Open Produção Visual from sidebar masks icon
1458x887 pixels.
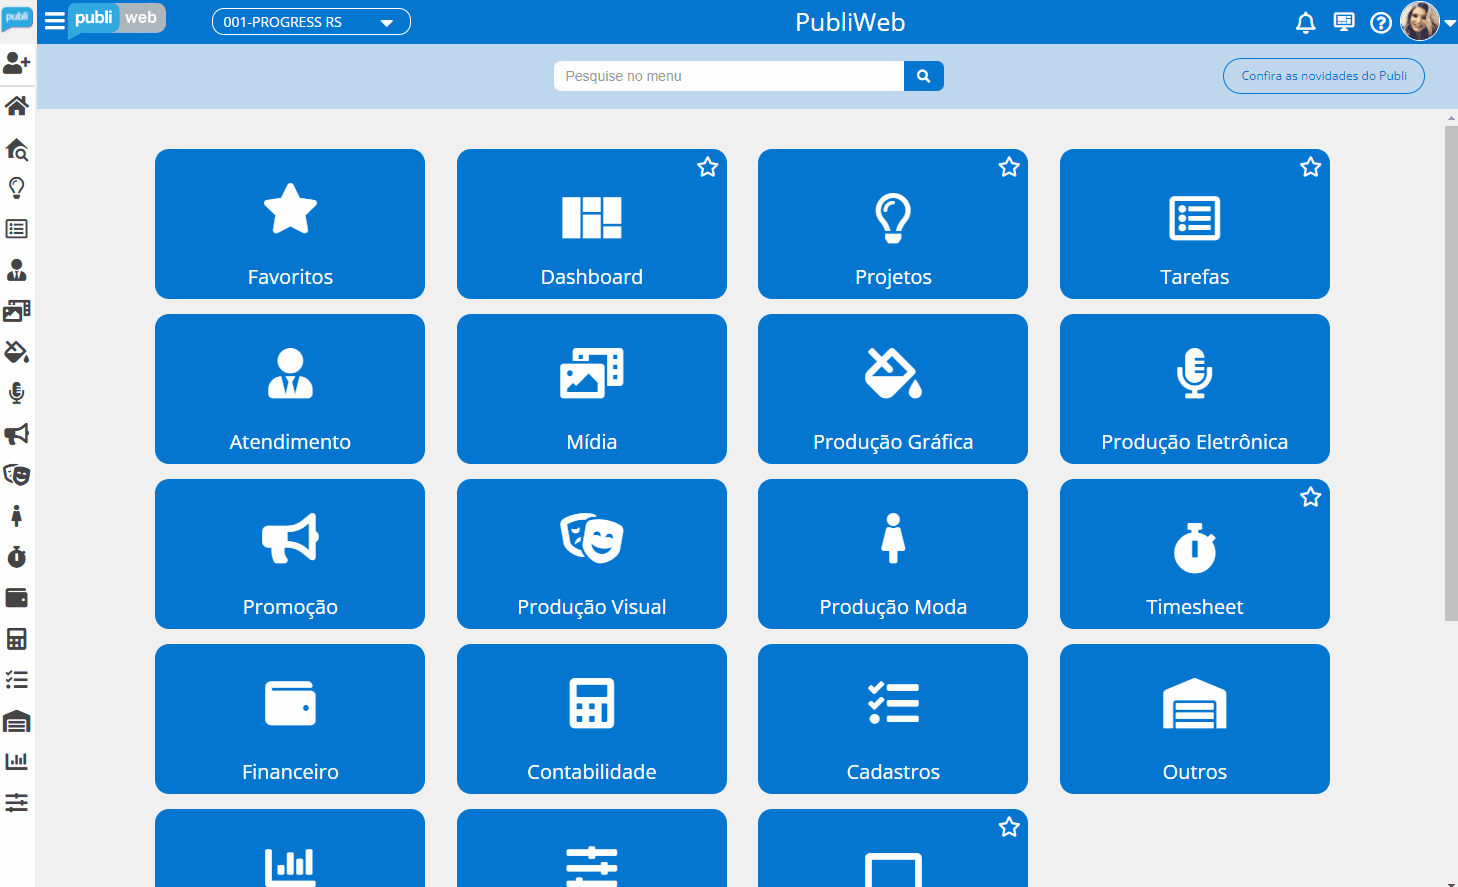(17, 474)
